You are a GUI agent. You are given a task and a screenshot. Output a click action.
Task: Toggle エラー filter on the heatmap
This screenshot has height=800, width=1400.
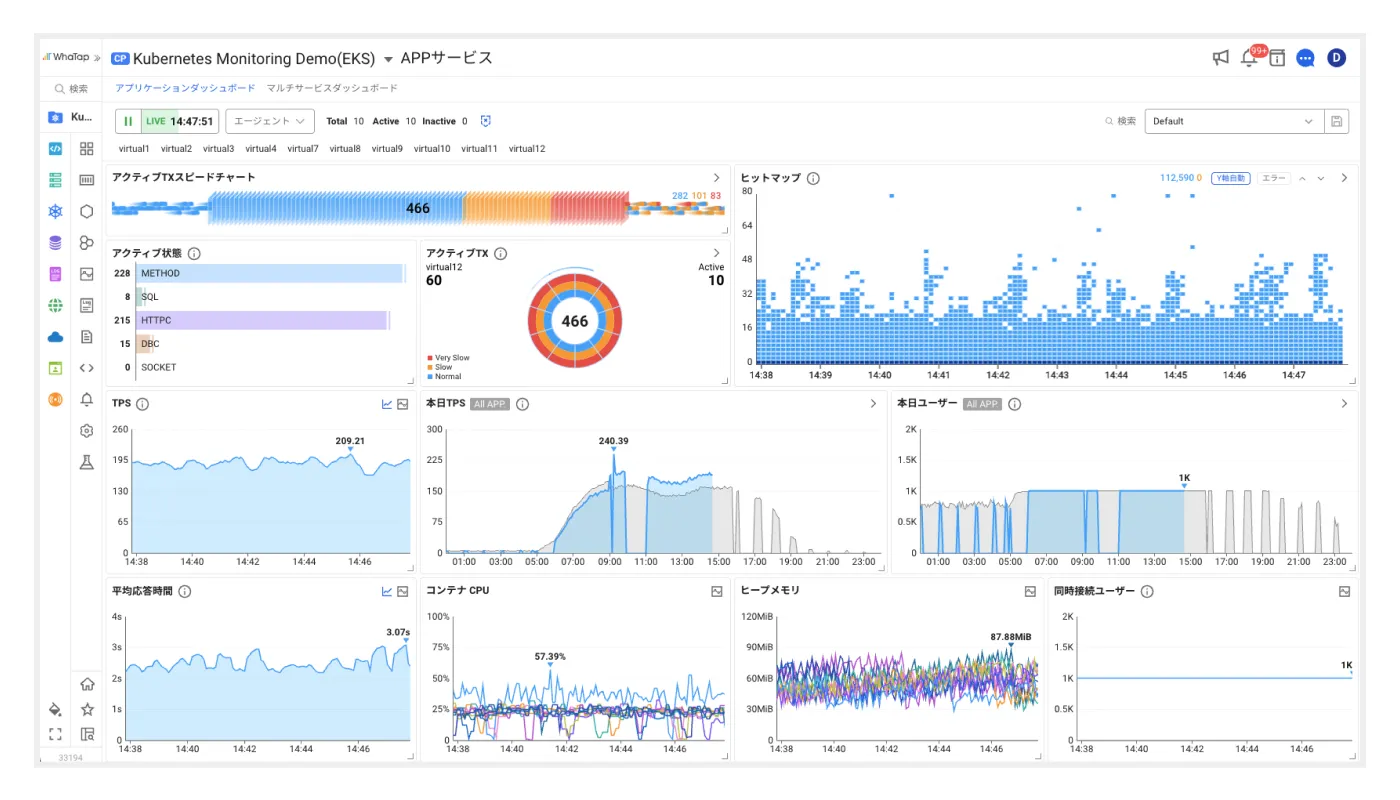click(x=1273, y=178)
